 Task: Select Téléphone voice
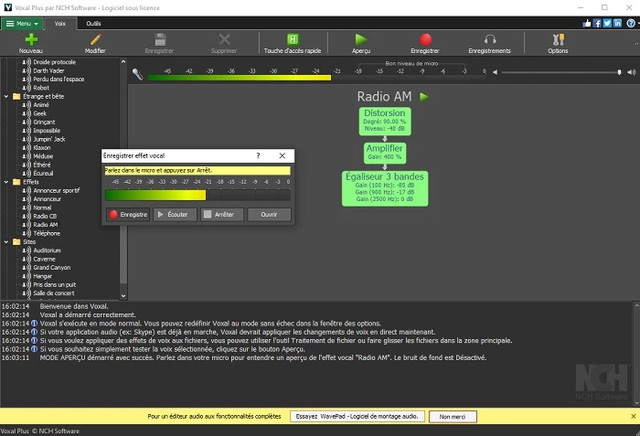[x=47, y=234]
